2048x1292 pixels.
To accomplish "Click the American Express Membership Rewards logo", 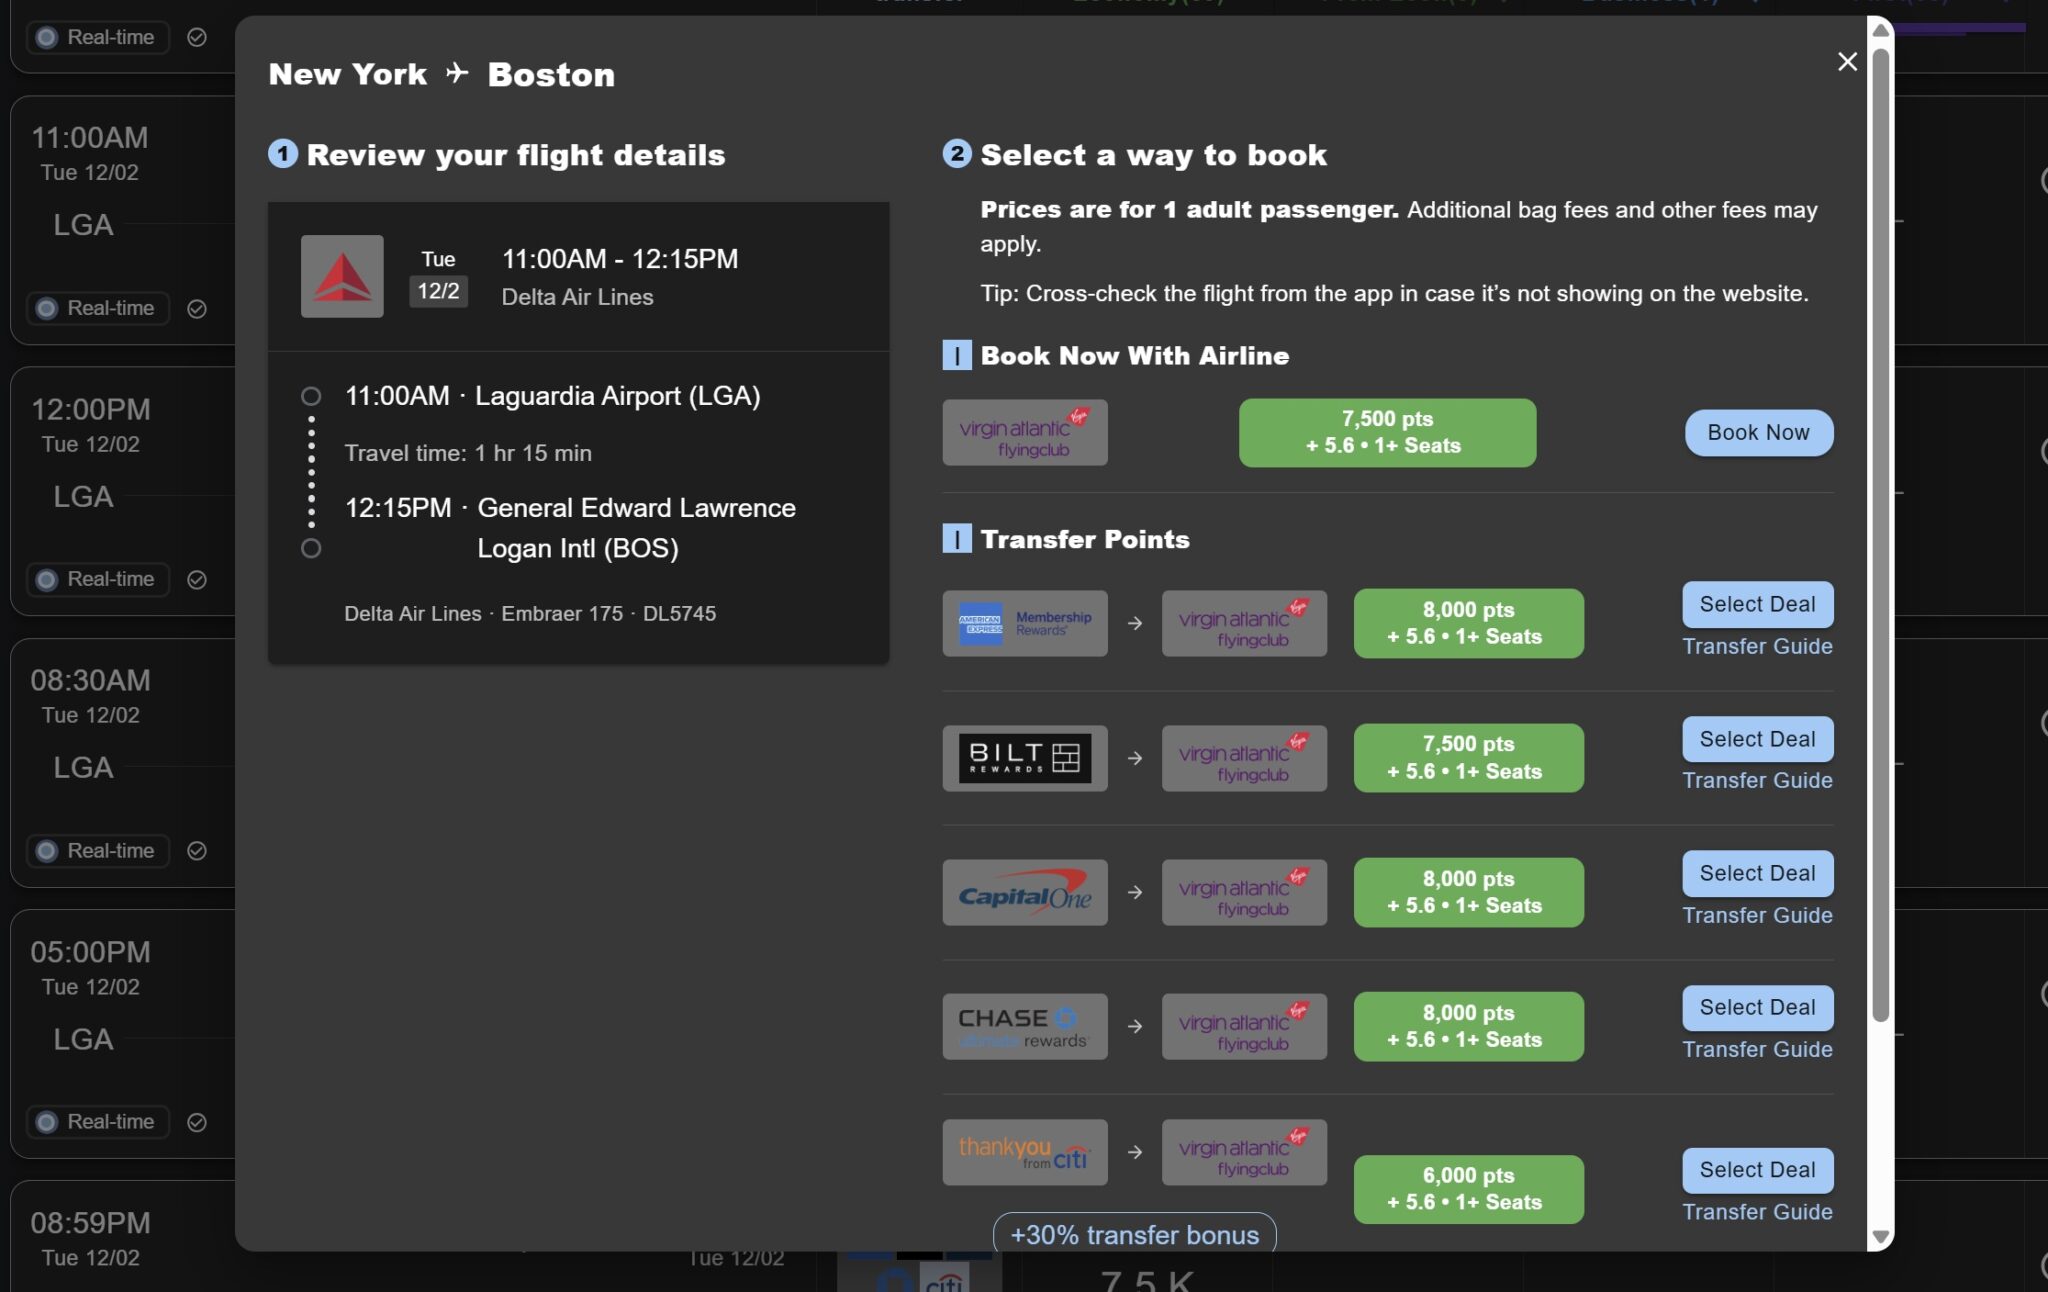I will point(1024,623).
